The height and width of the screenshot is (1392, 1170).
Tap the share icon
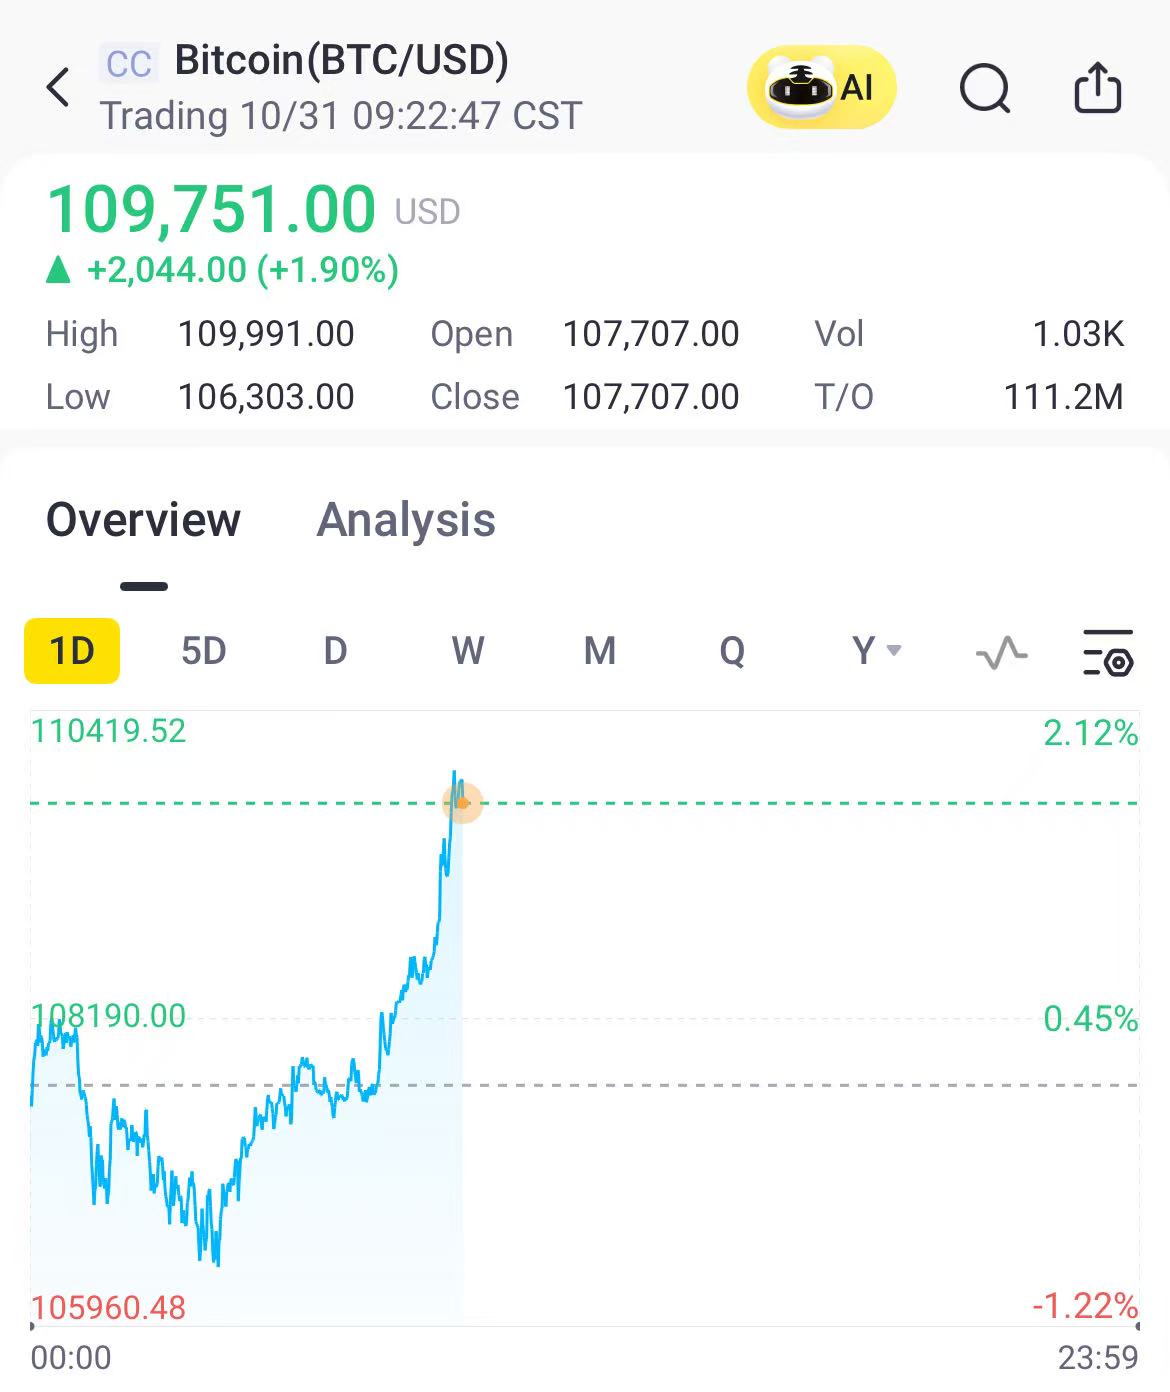(1097, 88)
